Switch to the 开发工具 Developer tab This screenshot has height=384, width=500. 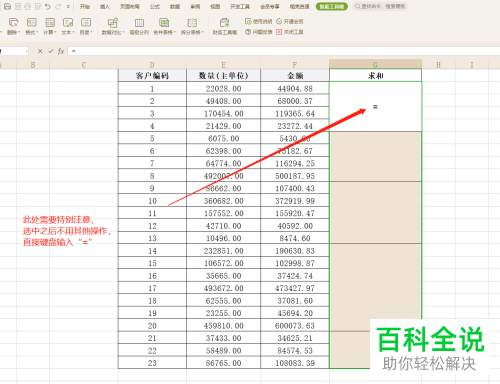(x=240, y=6)
